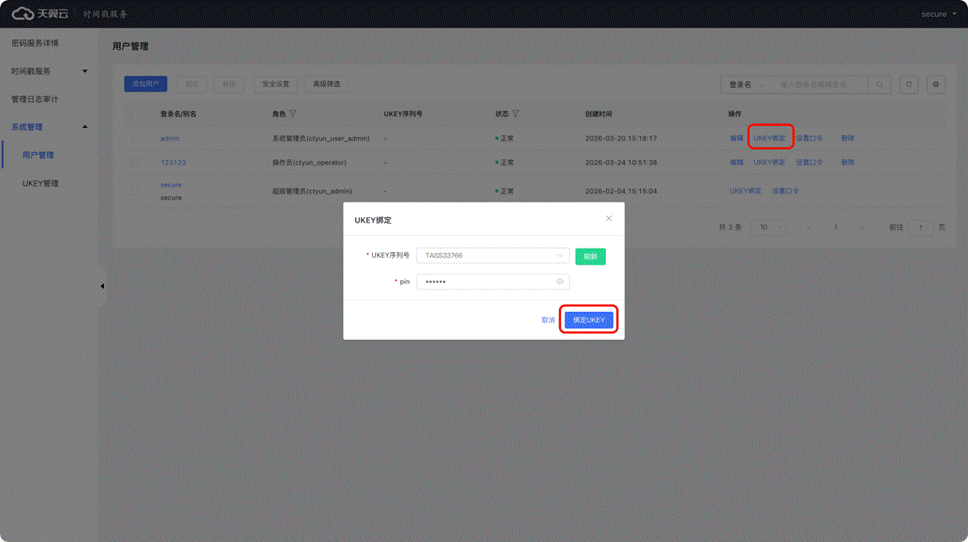Viewport: 968px width, 542px height.
Task: Click 设置口令 in the 123123 row
Action: (x=809, y=162)
